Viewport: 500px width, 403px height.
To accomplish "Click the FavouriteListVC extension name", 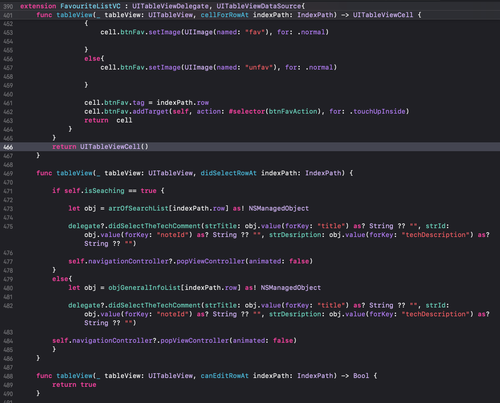I will 90,6.
